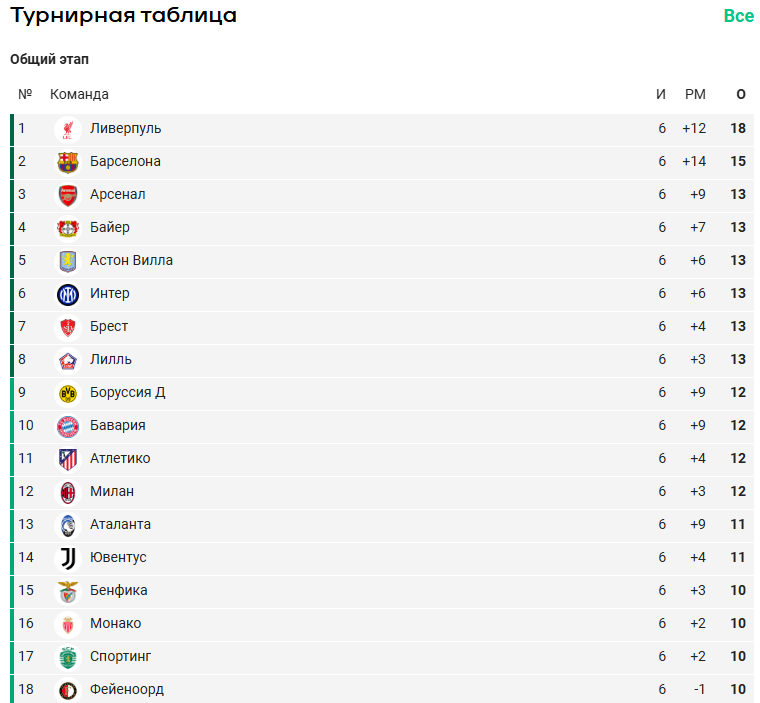Click the Arsenal club crest icon
Screen dimensions: 760x703
tap(67, 195)
